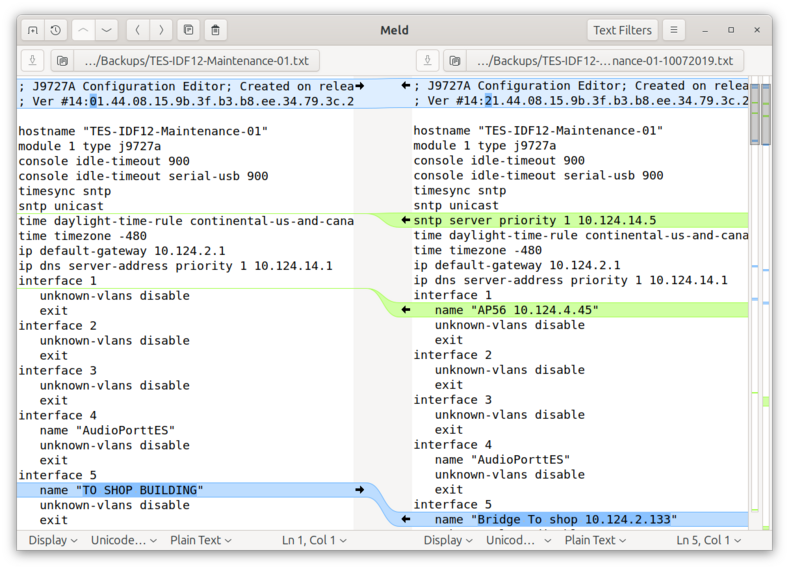This screenshot has height=569, width=789.
Task: Expand the right pane Display dropdown
Action: point(448,540)
